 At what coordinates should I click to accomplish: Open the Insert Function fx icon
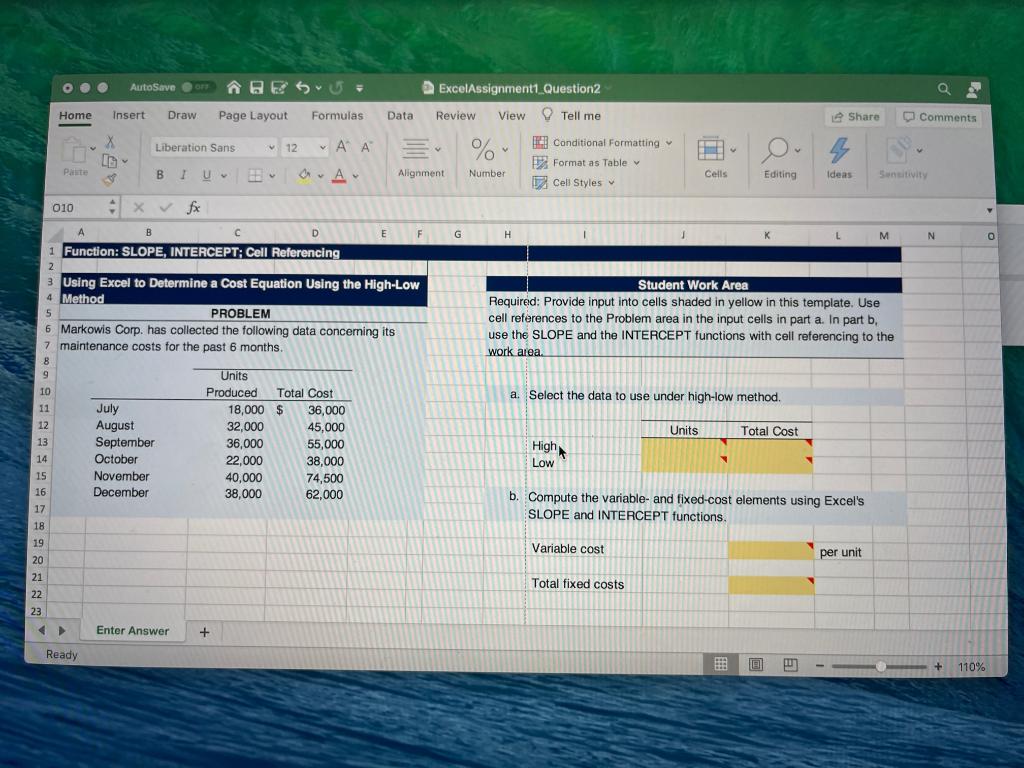[x=193, y=207]
